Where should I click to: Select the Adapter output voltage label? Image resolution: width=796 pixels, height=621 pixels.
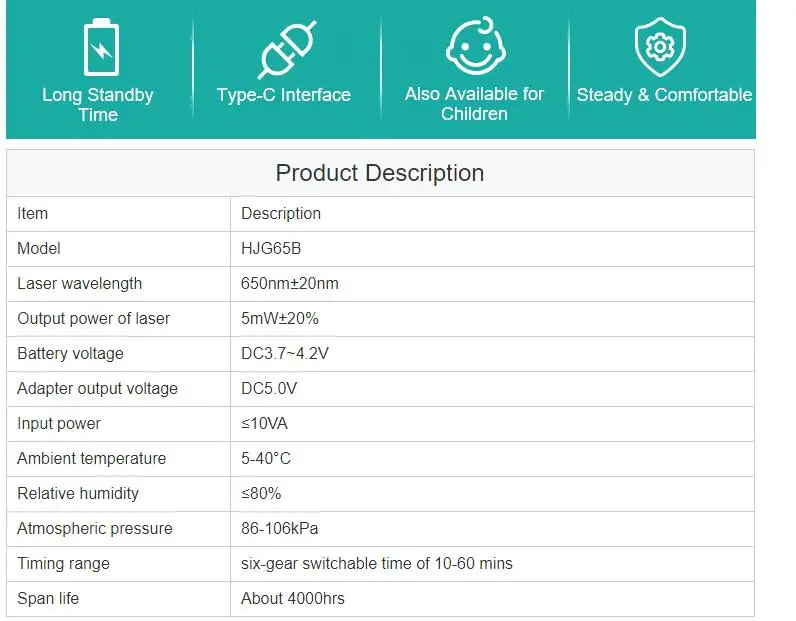point(97,388)
